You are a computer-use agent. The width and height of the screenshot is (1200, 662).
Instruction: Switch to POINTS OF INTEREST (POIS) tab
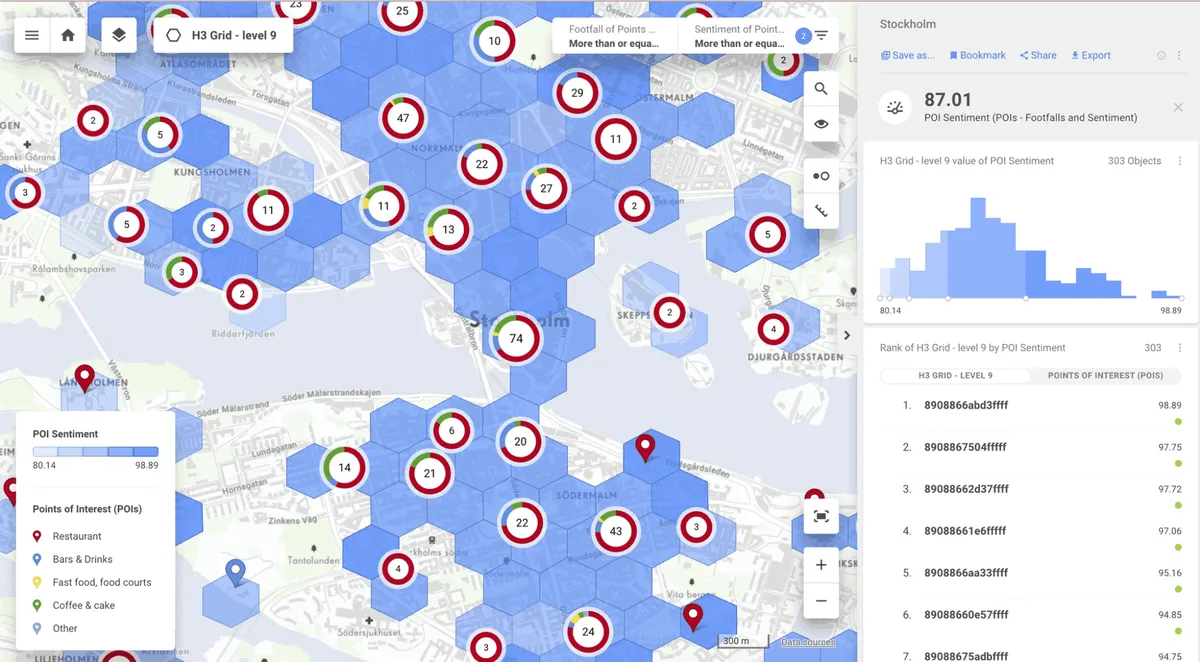pos(1105,376)
